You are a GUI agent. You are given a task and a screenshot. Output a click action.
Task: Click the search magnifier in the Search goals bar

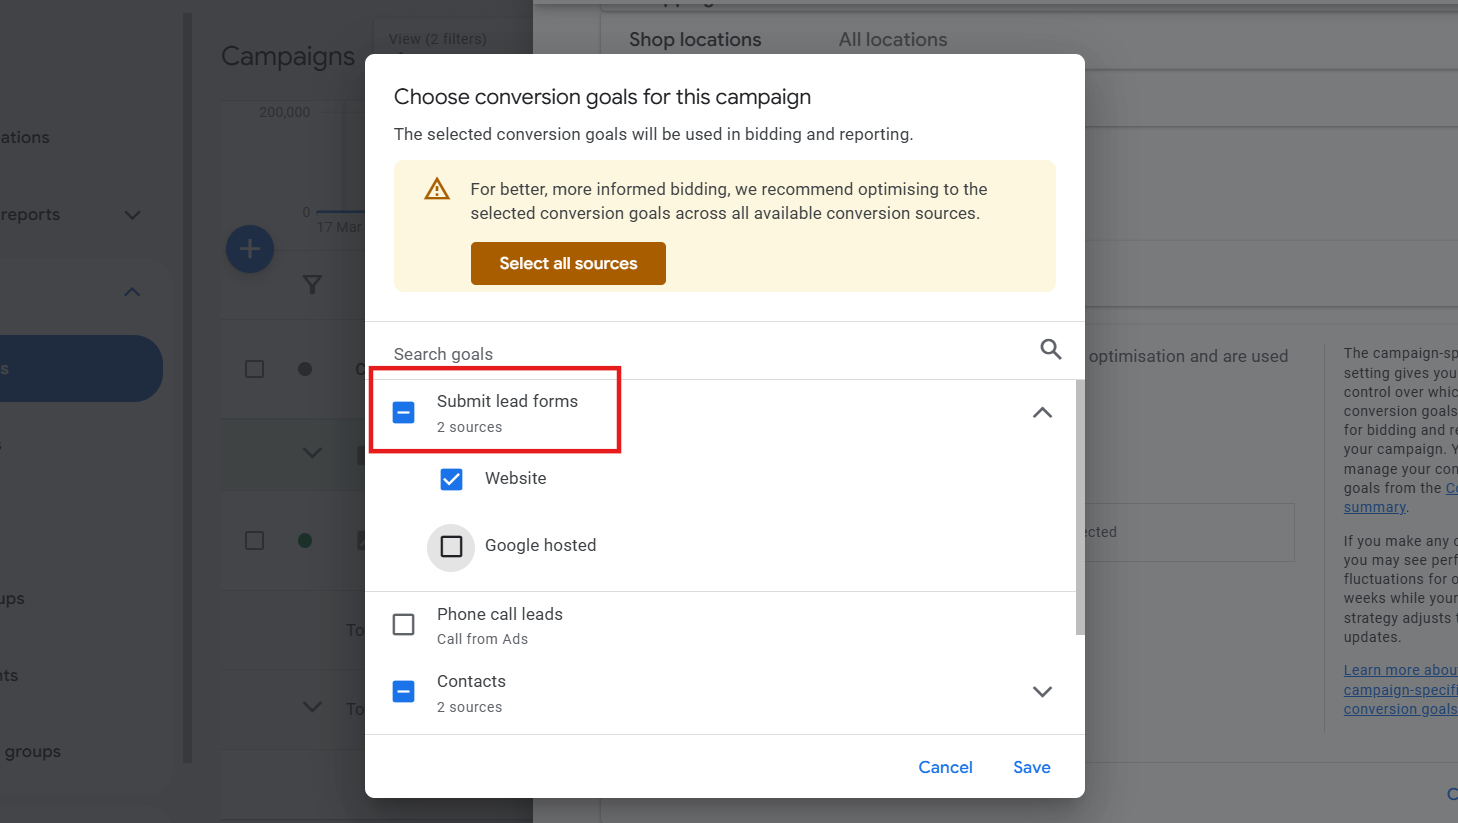(x=1050, y=349)
